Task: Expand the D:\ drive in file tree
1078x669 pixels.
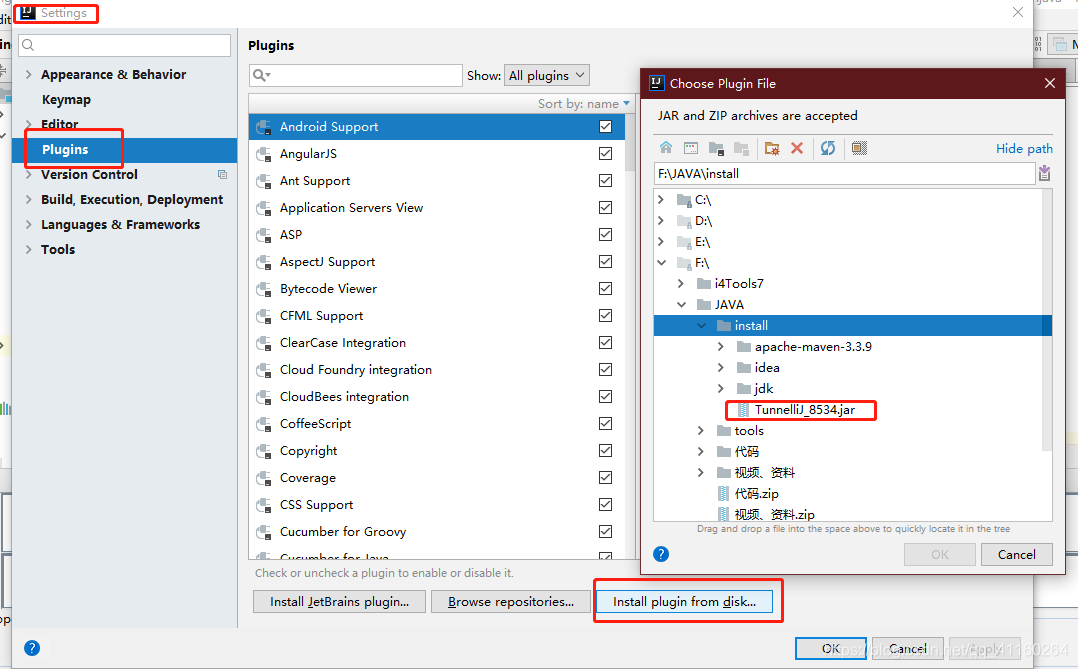Action: (661, 221)
